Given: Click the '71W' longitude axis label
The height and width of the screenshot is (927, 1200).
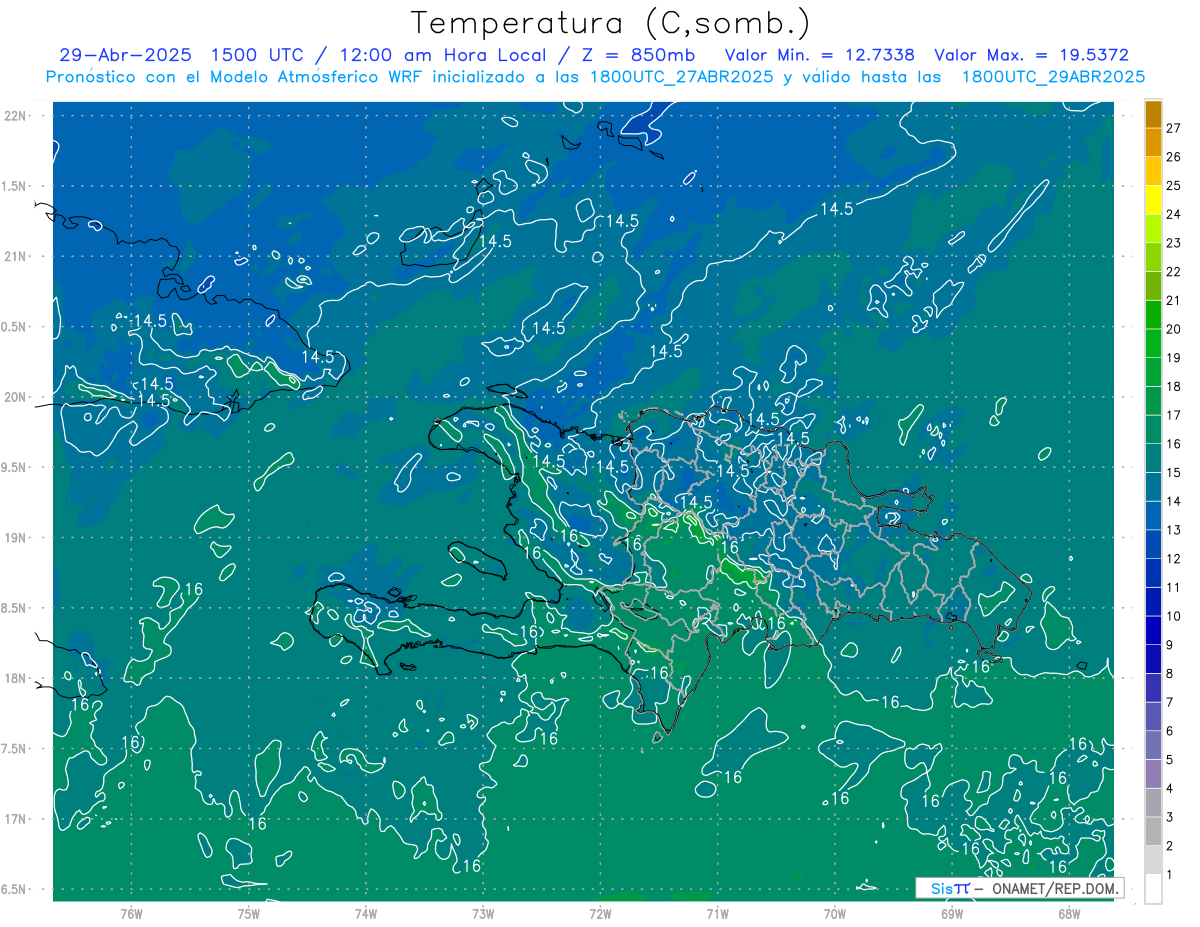Looking at the screenshot, I should [x=717, y=914].
